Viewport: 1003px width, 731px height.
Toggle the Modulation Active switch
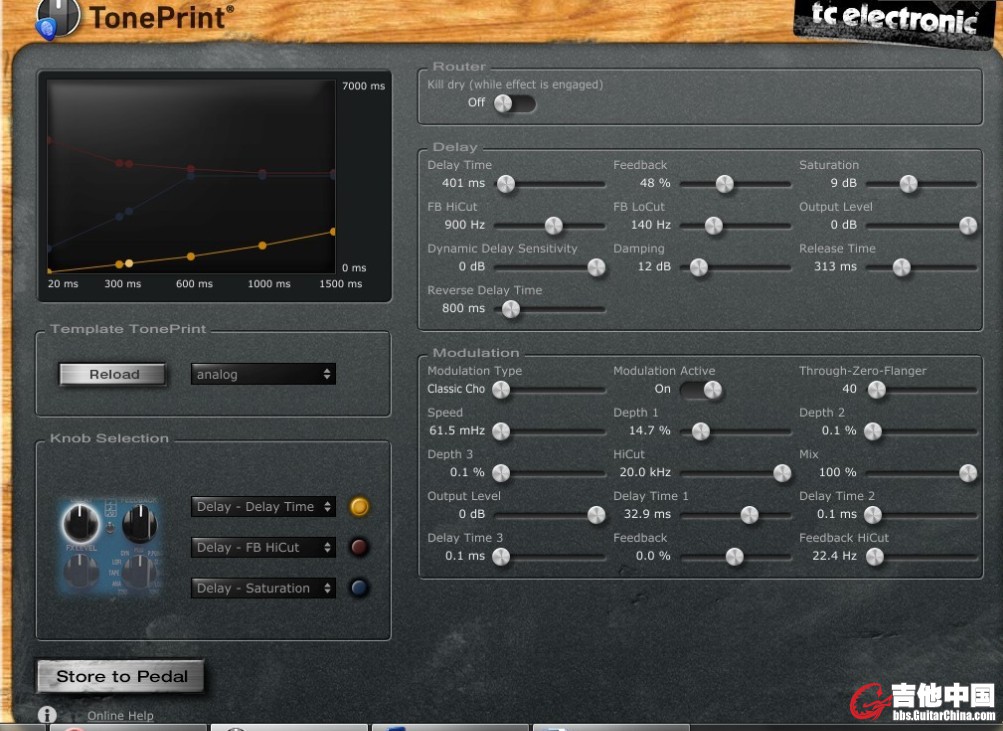(701, 389)
